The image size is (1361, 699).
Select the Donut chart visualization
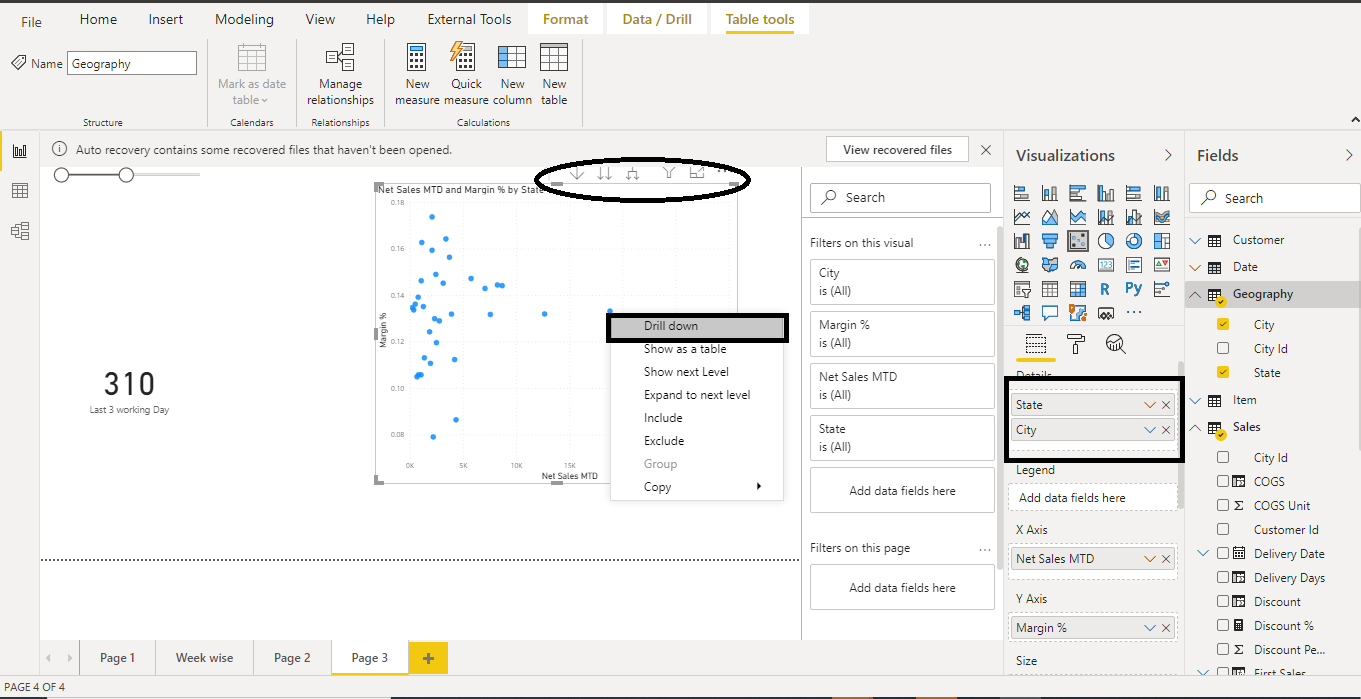pyautogui.click(x=1134, y=241)
